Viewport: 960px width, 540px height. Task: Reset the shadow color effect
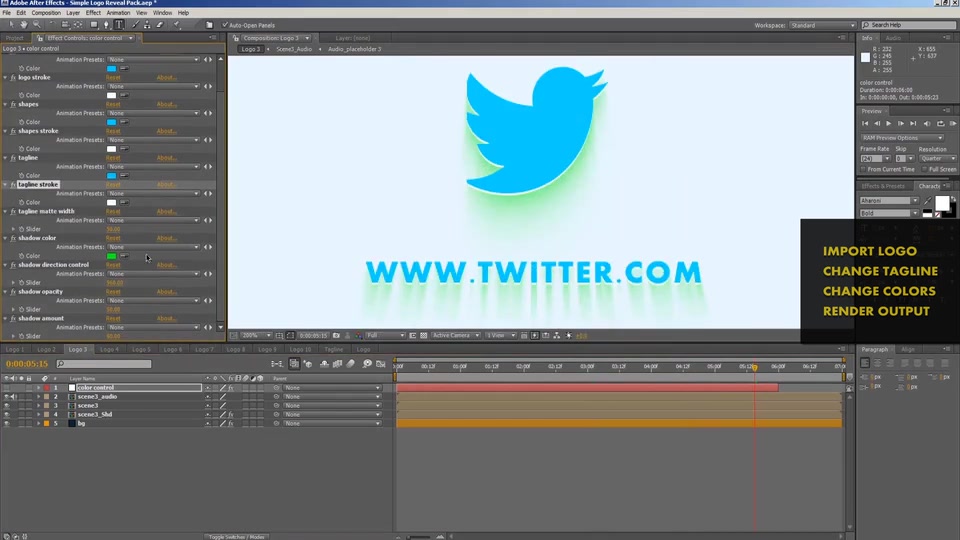coord(113,238)
